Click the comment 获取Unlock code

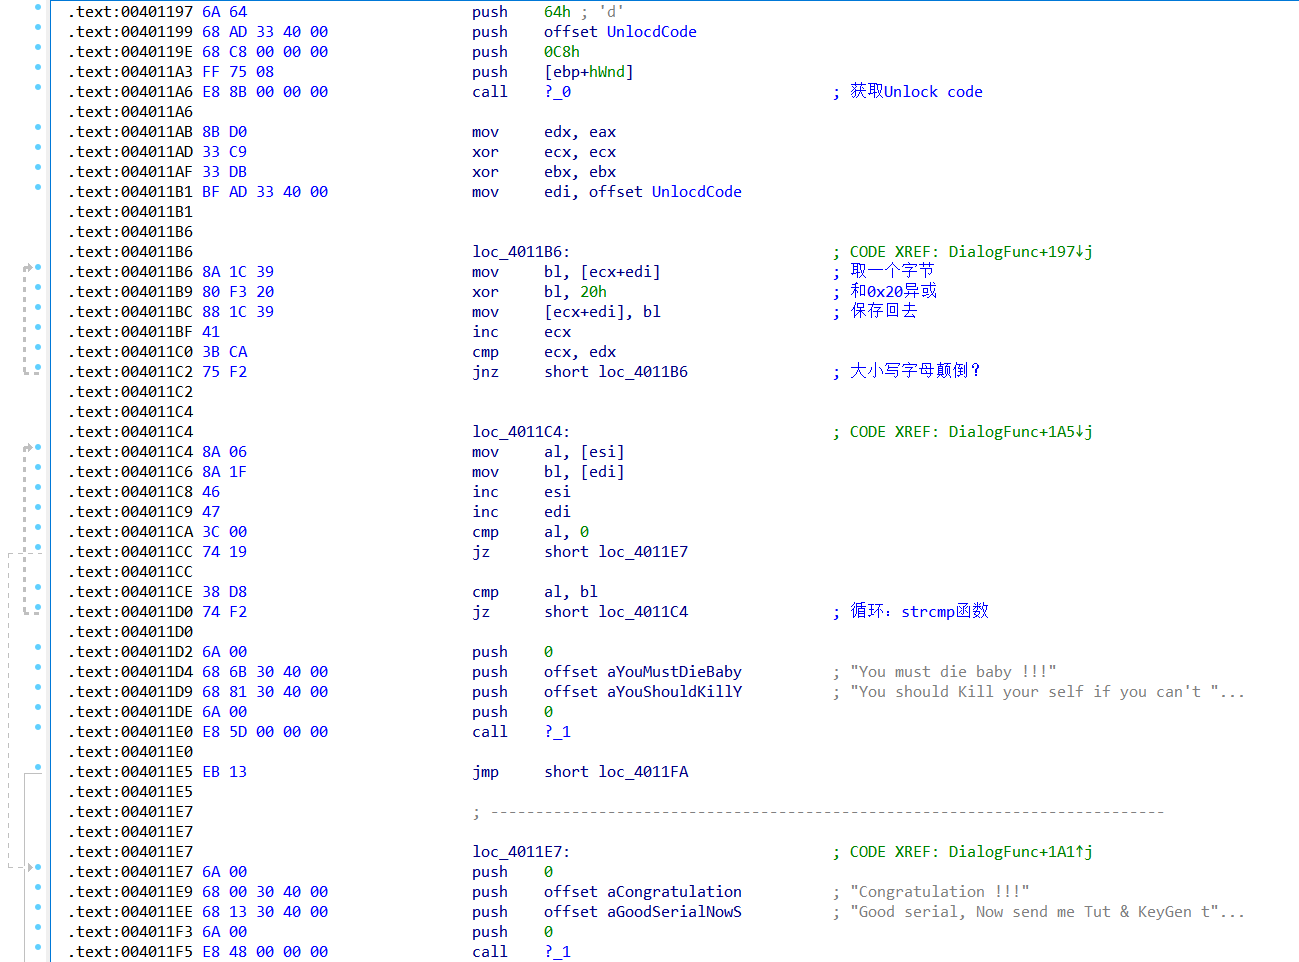coord(917,92)
